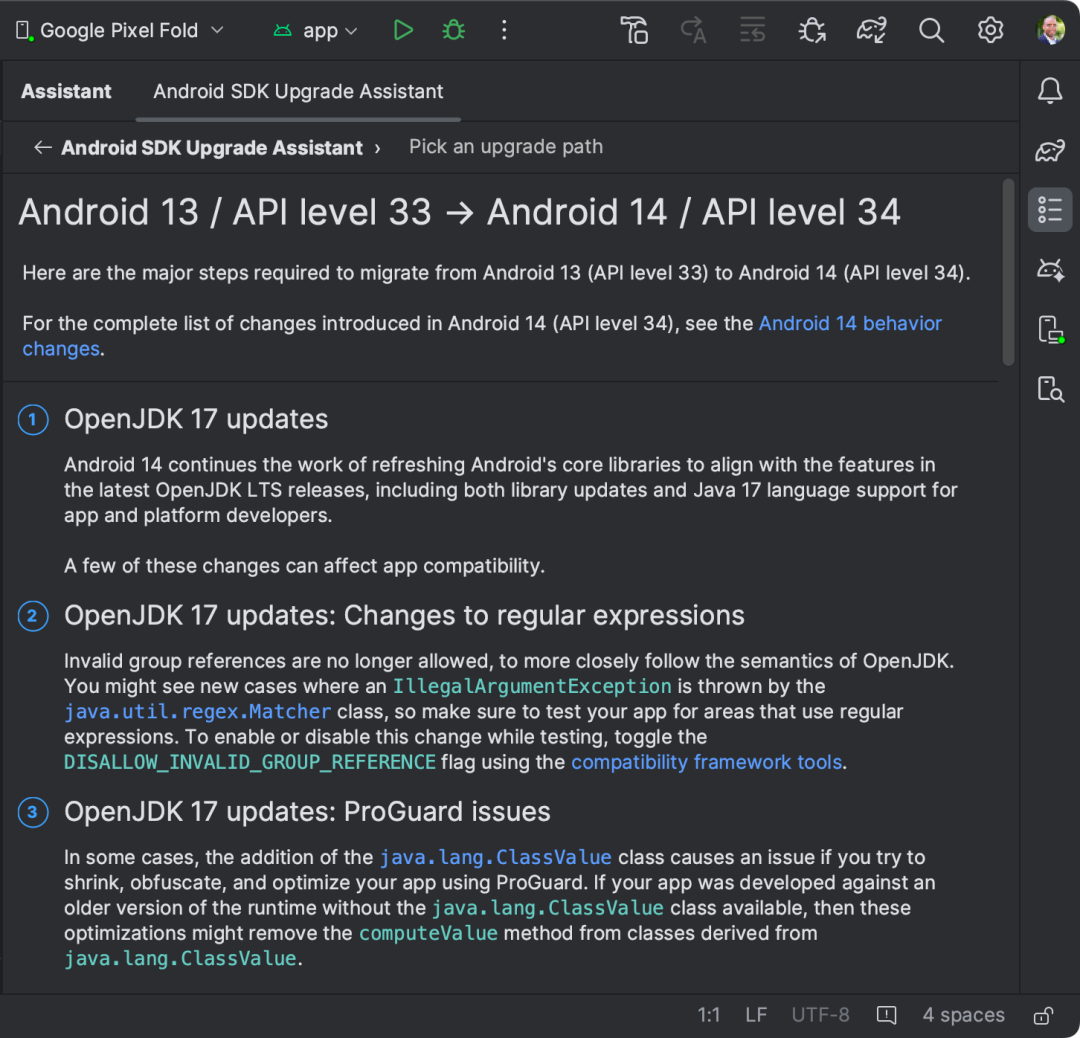1080x1038 pixels.
Task: Open the Running Devices sidebar icon
Action: (1050, 329)
